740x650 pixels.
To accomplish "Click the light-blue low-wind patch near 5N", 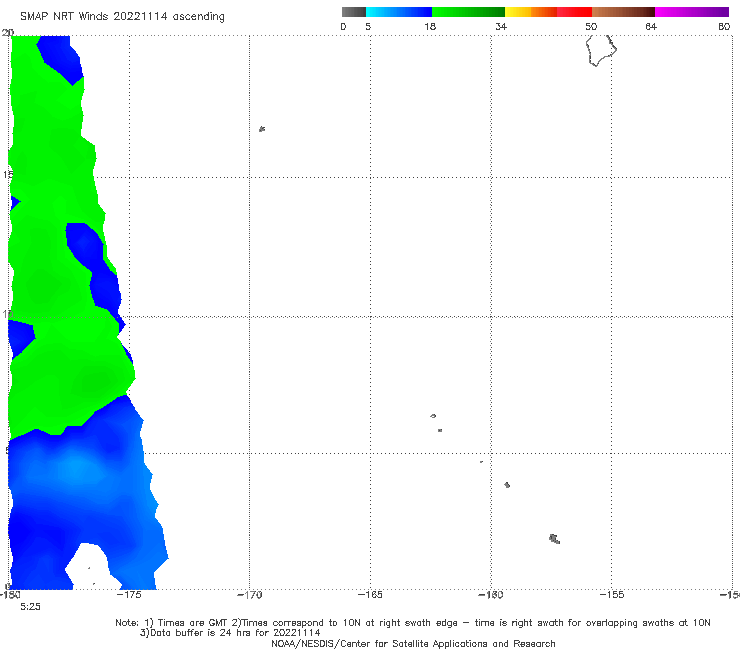I will coord(76,467).
